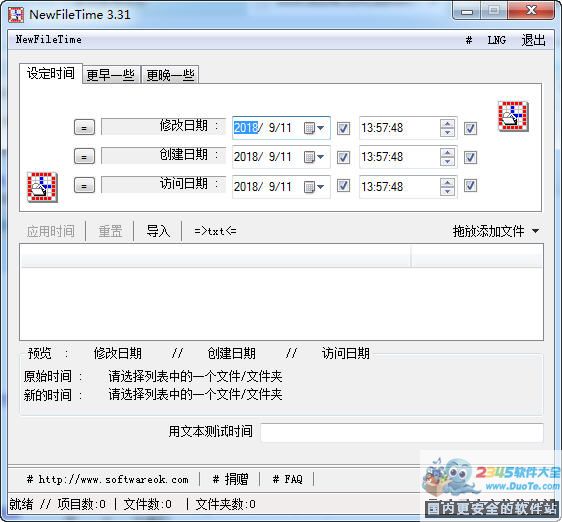The image size is (562, 522).
Task: Toggle the 访问日期 time checkbox
Action: [470, 186]
